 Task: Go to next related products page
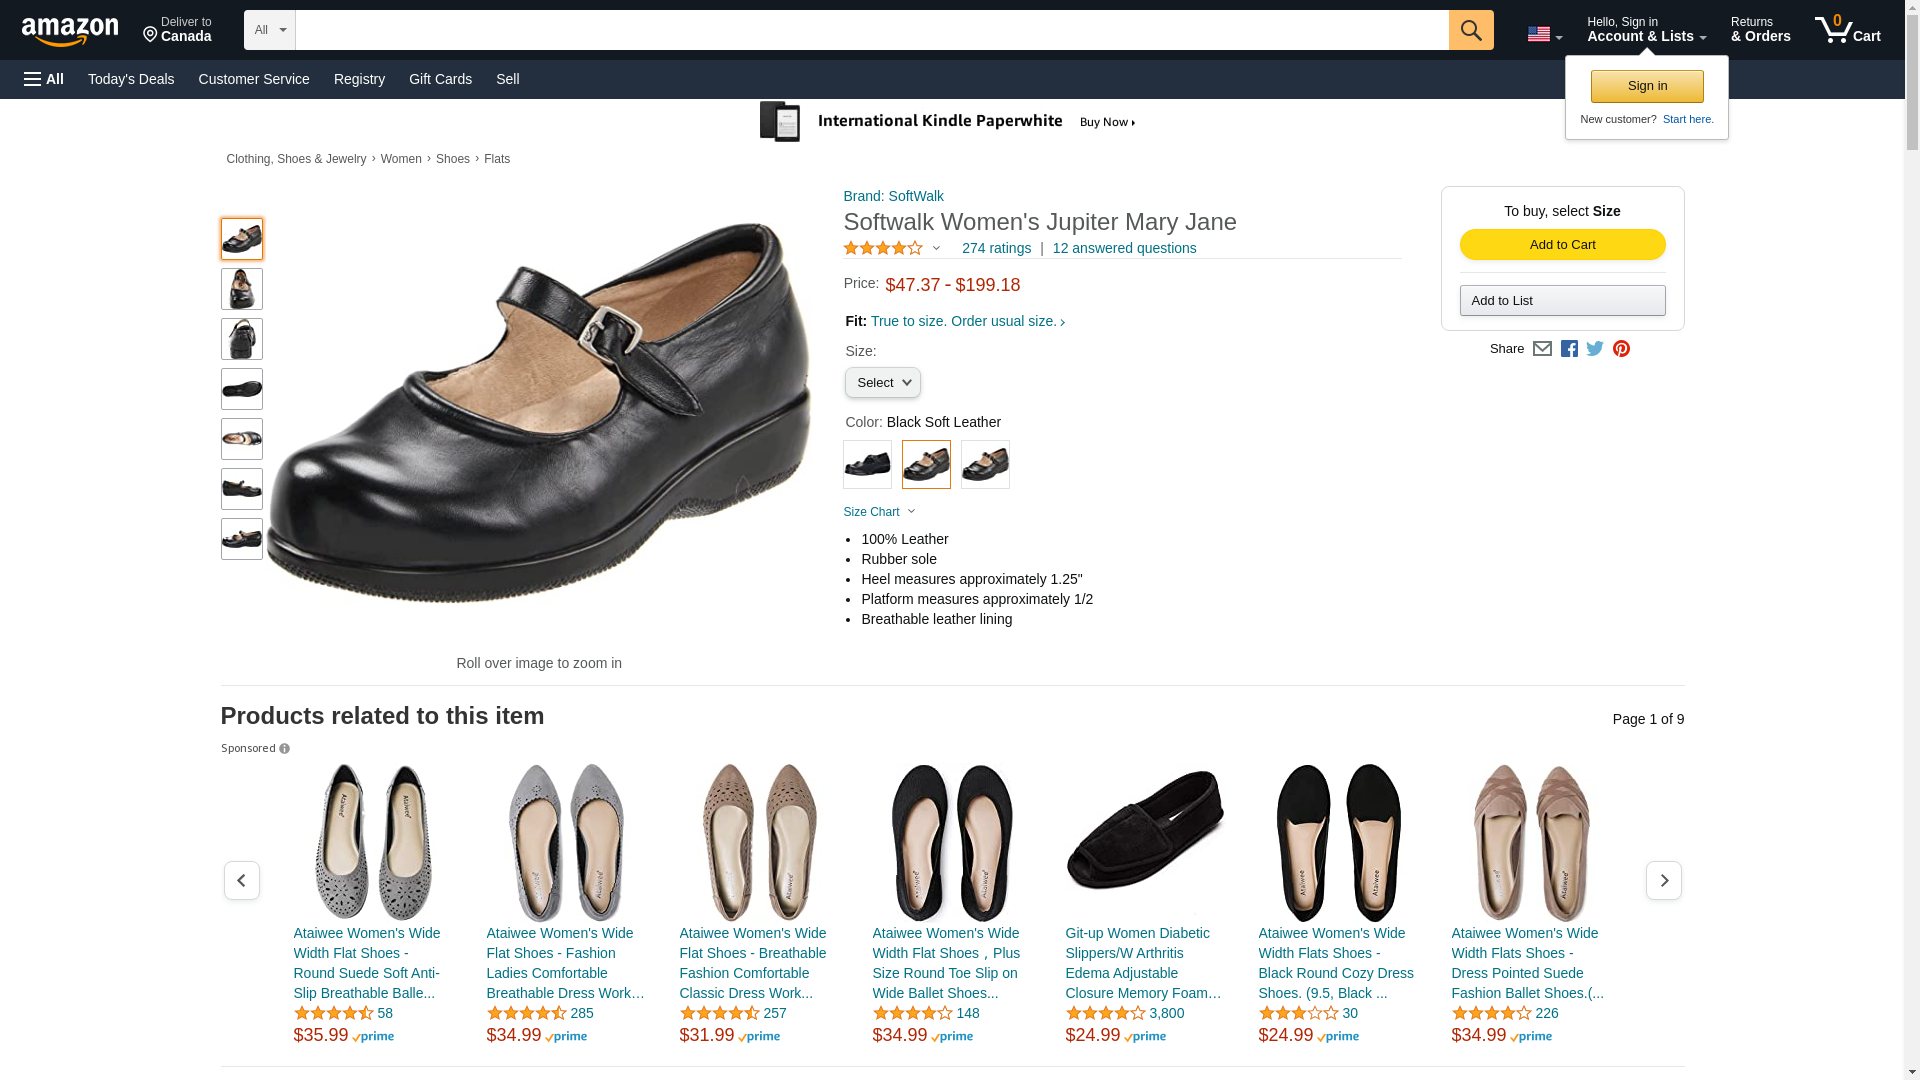pos(1663,881)
